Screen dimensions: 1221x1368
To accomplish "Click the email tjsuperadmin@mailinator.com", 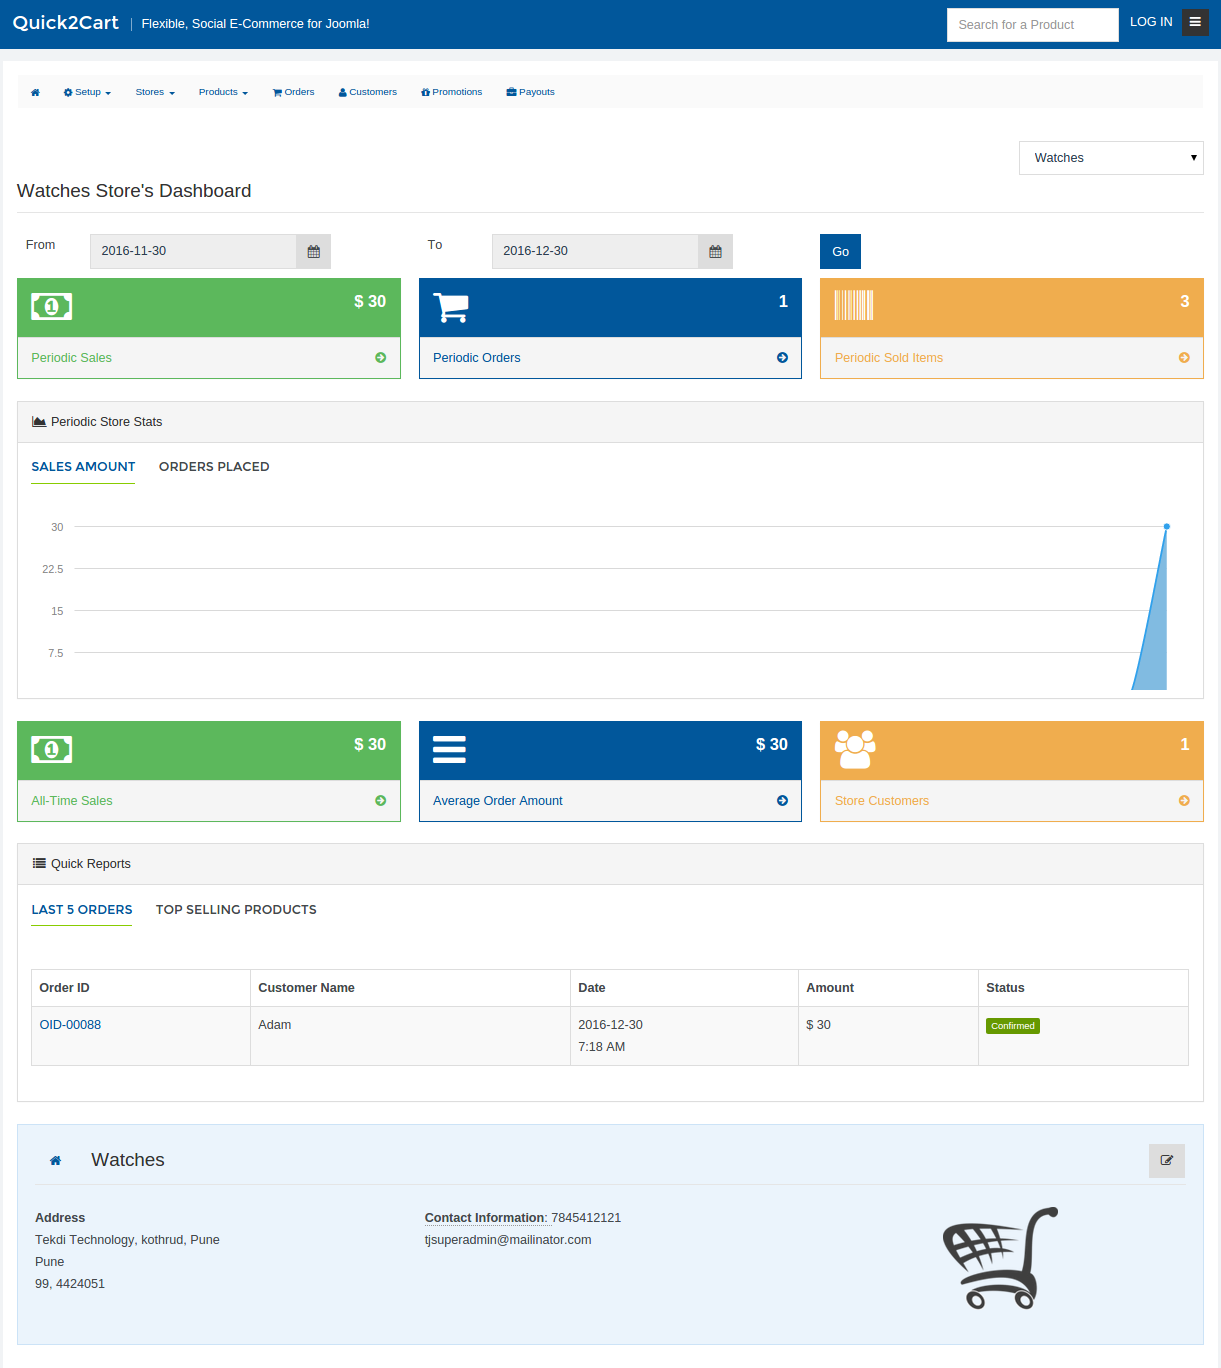I will (x=508, y=1240).
